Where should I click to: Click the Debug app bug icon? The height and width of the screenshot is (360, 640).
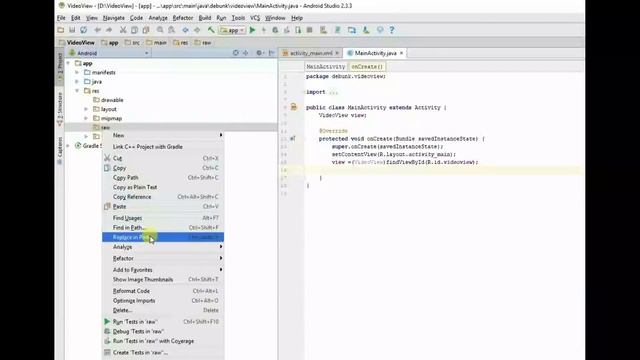(x=275, y=30)
